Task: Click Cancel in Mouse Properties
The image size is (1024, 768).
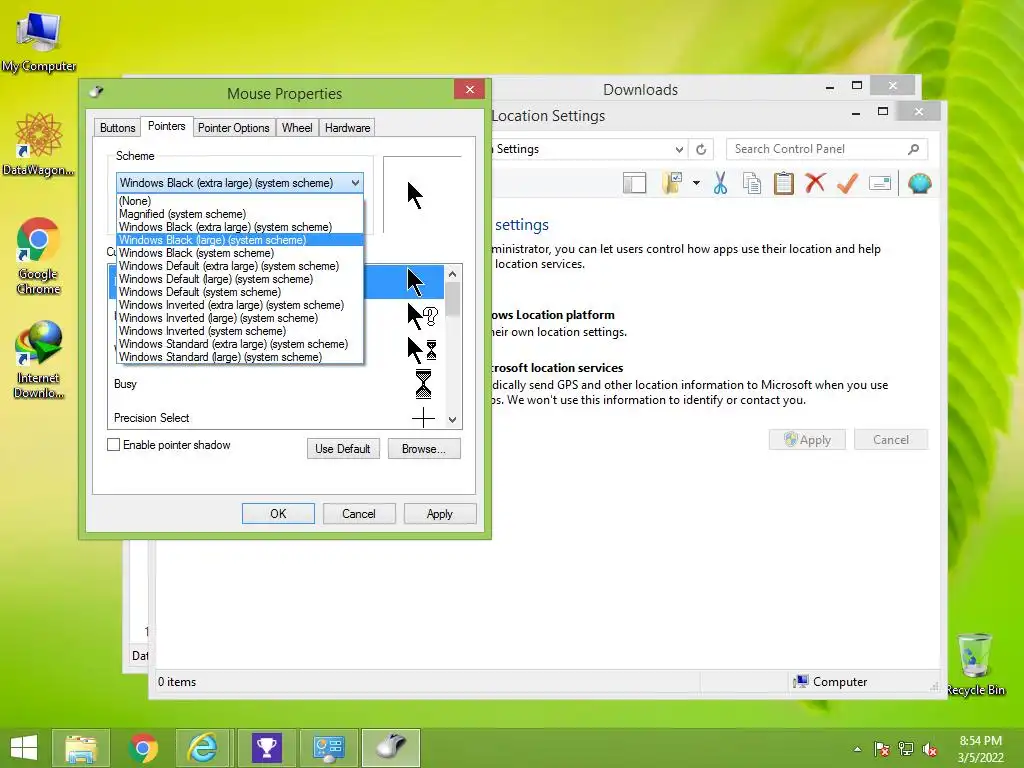Action: coord(359,514)
